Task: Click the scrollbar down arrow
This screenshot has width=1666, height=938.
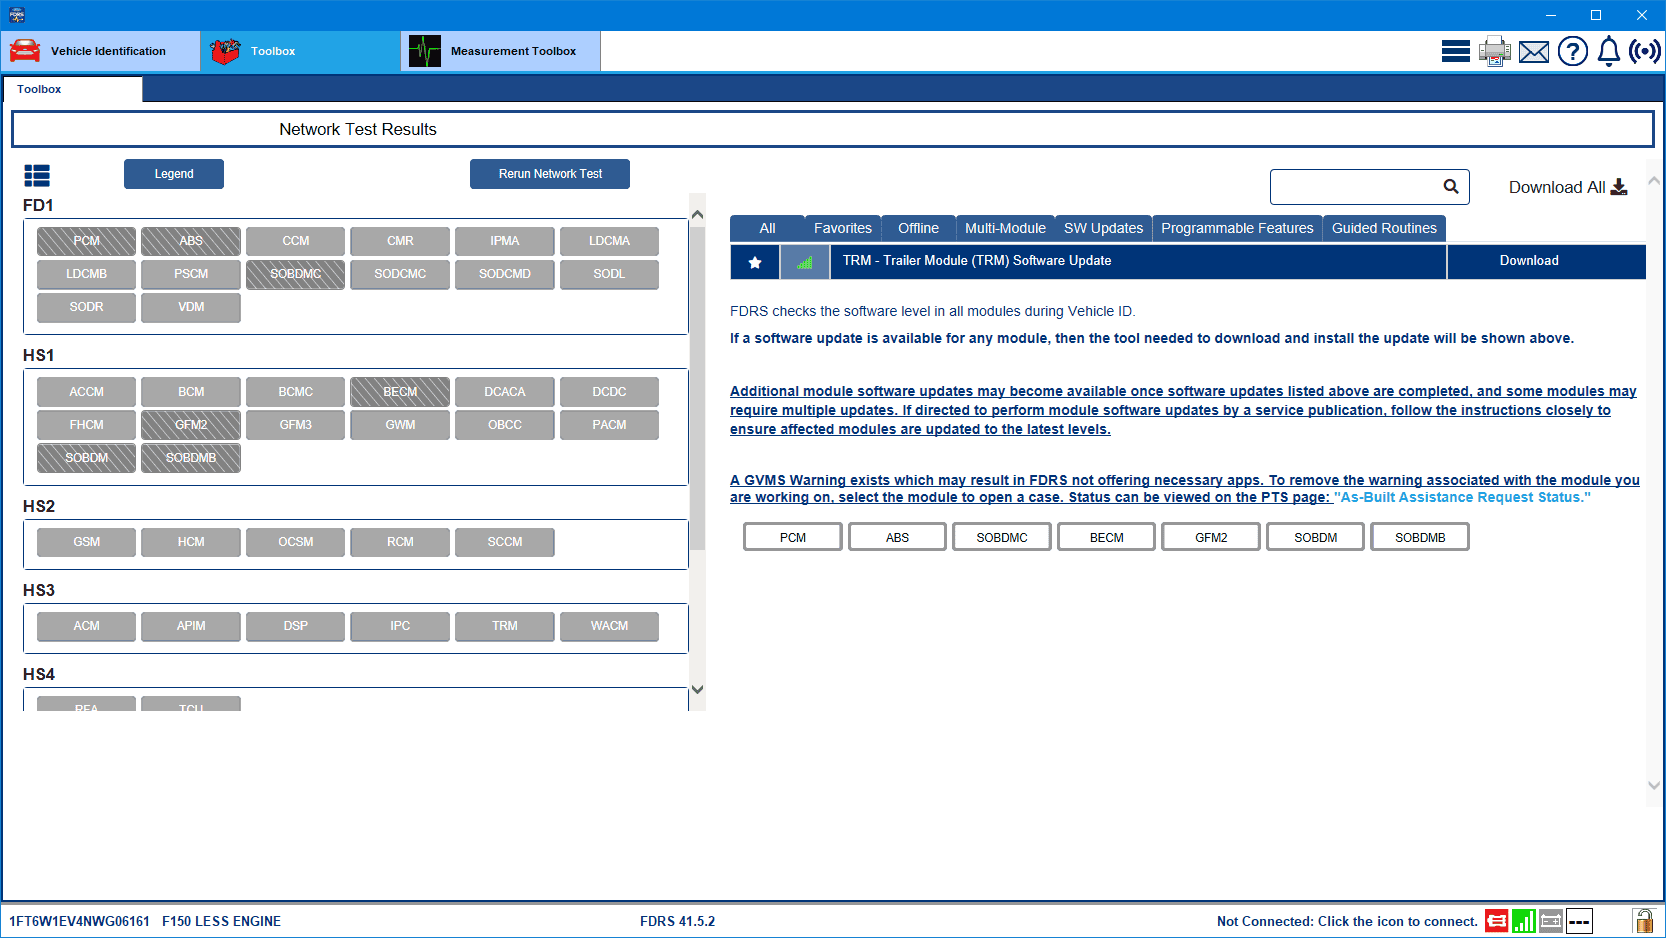Action: (698, 689)
